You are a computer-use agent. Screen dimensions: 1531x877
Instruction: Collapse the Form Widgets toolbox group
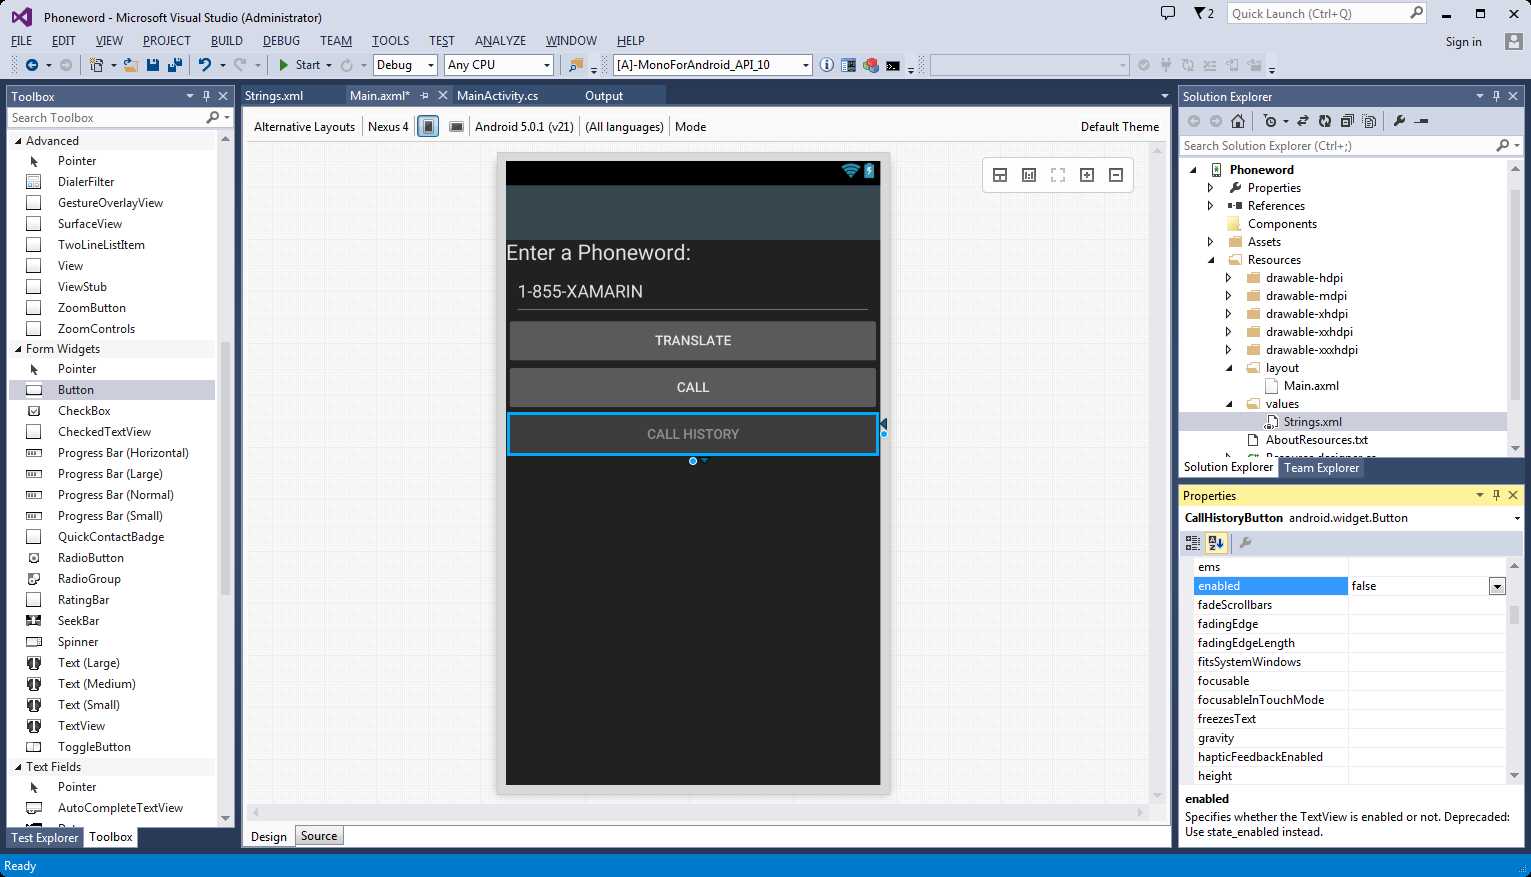click(18, 349)
